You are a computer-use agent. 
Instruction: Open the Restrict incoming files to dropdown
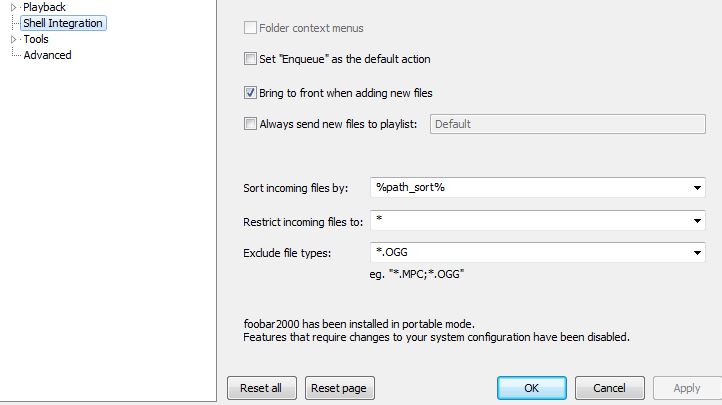[697, 221]
